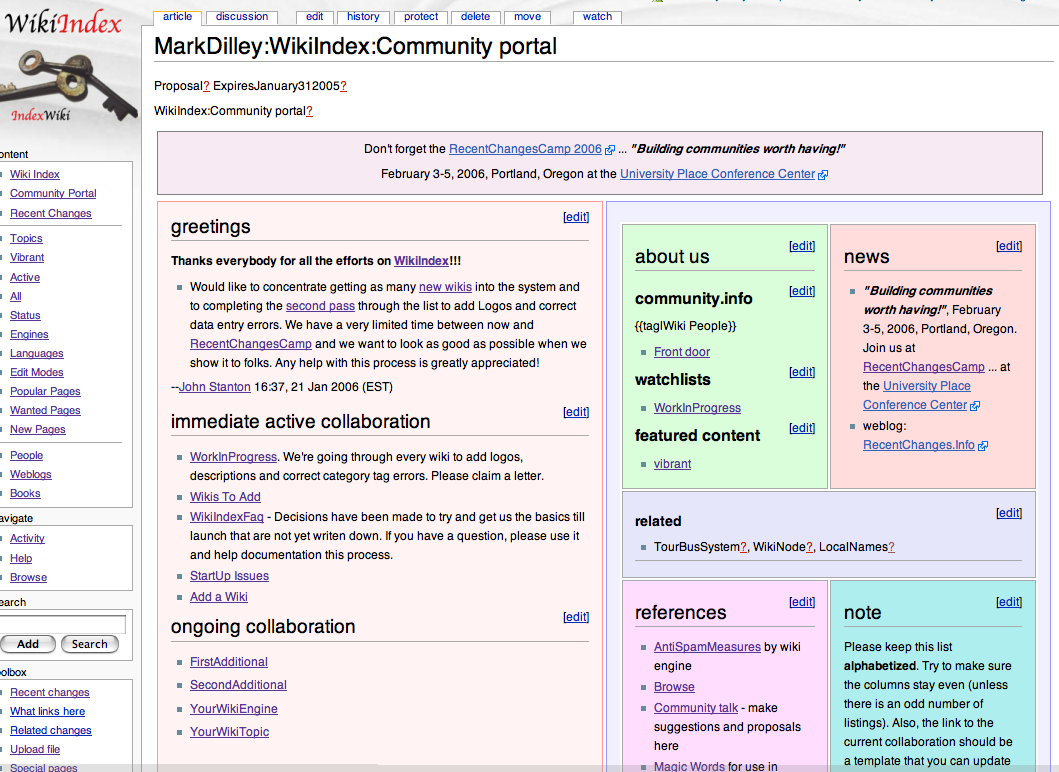Open John Stanton's user page
Screen dimensions: 1059x772
point(215,387)
